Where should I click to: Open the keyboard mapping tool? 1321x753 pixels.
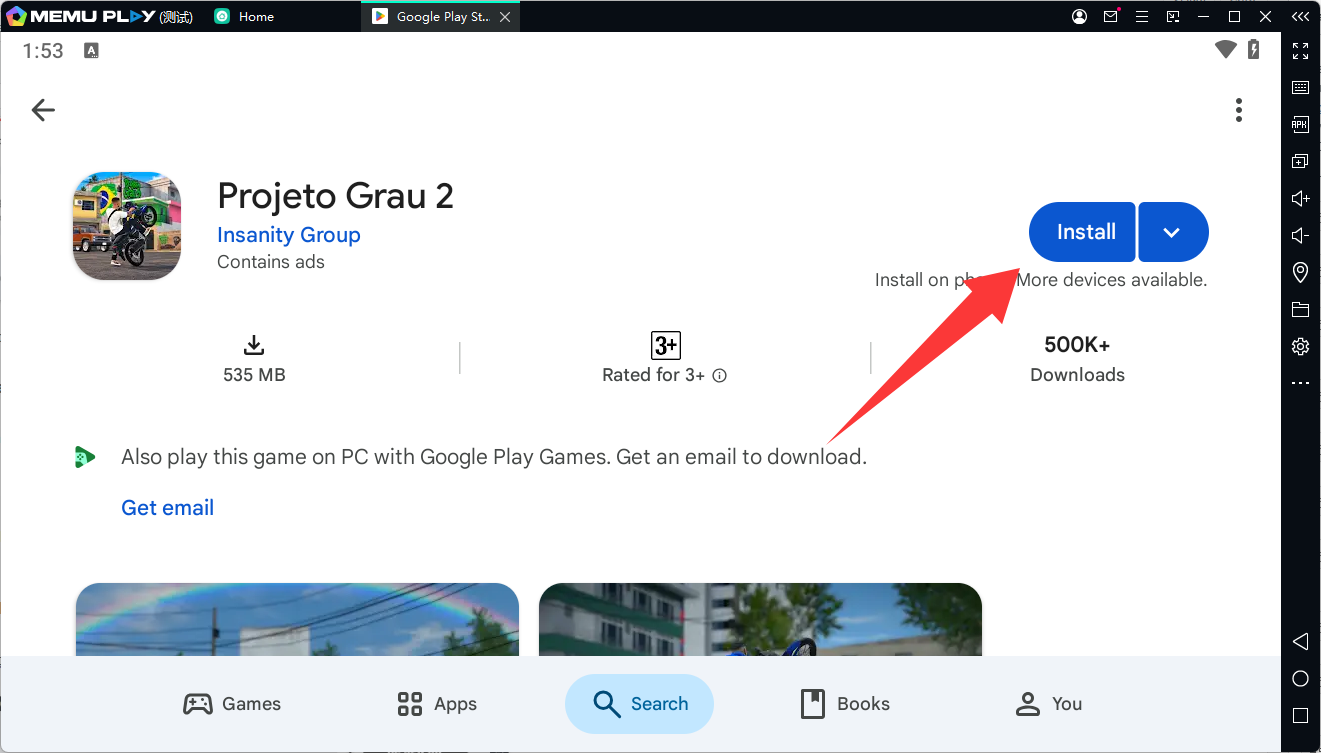pos(1301,88)
